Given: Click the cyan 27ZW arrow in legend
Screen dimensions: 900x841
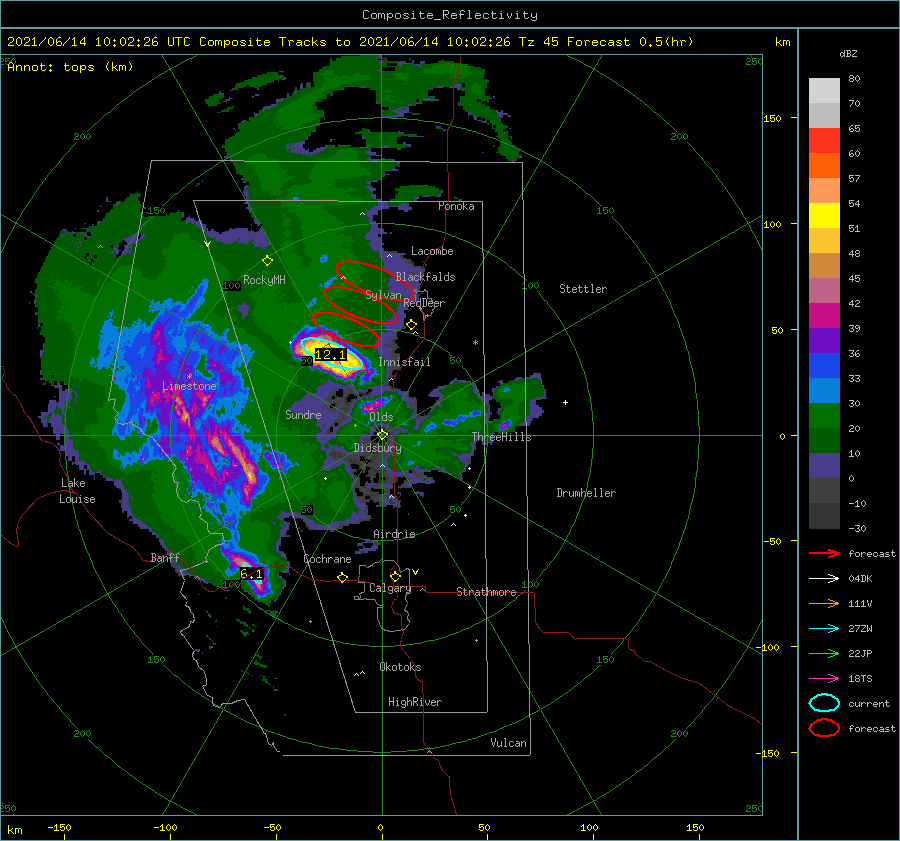Looking at the screenshot, I should click(824, 629).
